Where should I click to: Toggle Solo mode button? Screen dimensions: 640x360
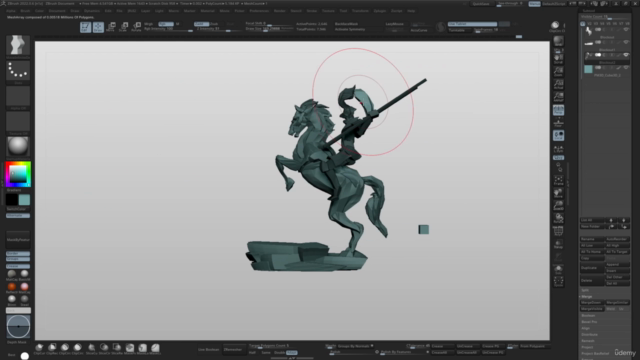tap(558, 269)
